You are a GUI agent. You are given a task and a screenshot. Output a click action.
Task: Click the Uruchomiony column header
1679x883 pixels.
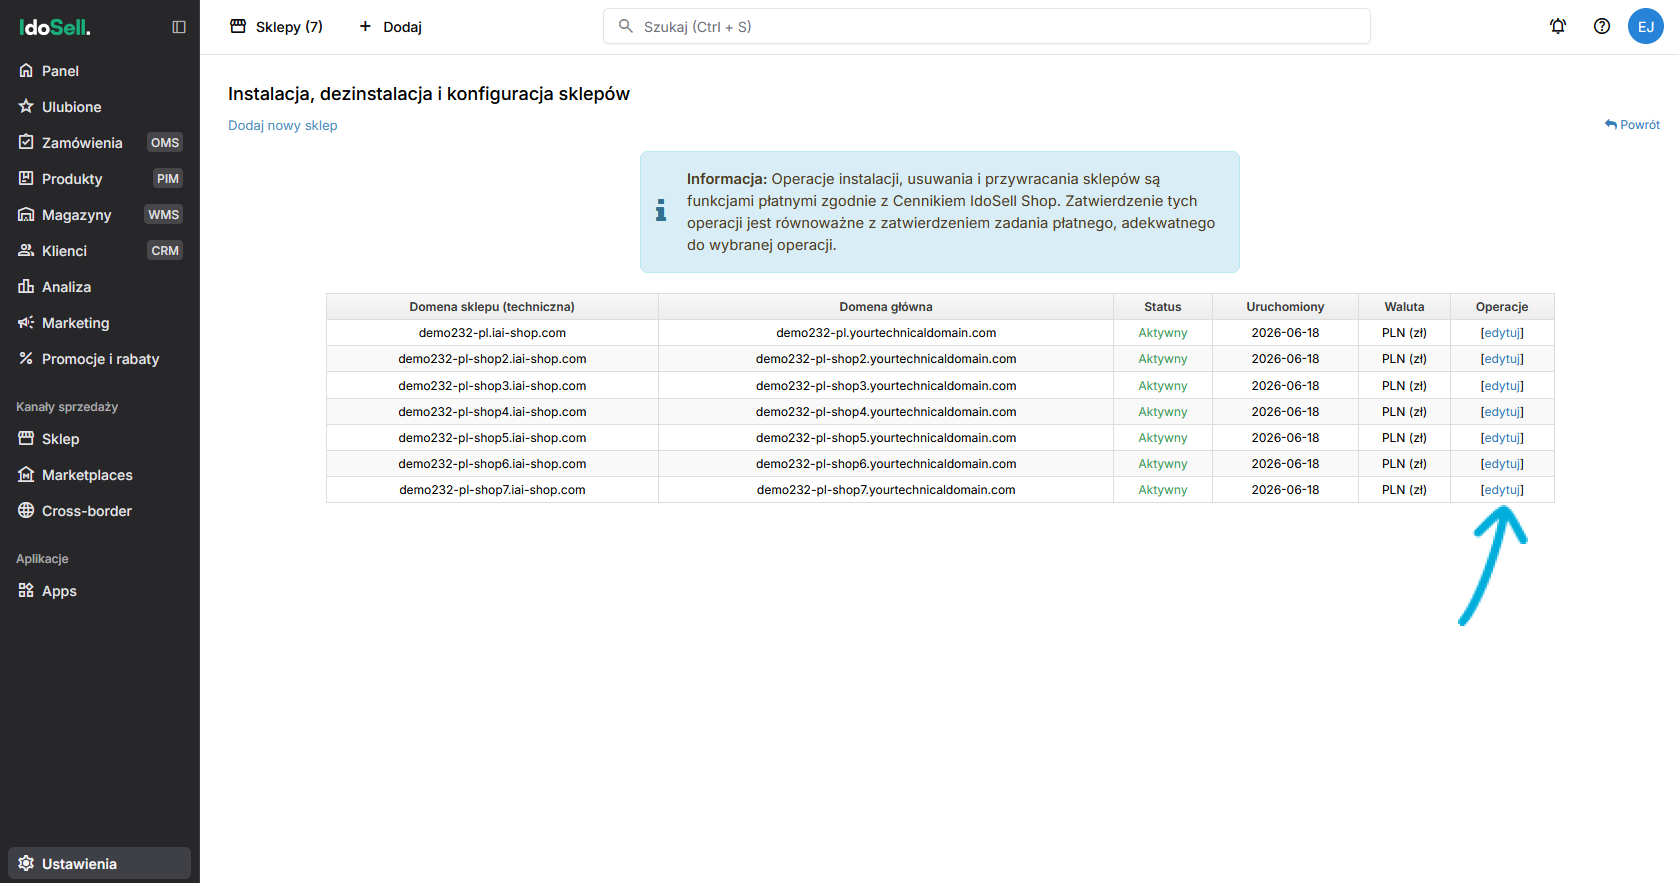pyautogui.click(x=1285, y=307)
